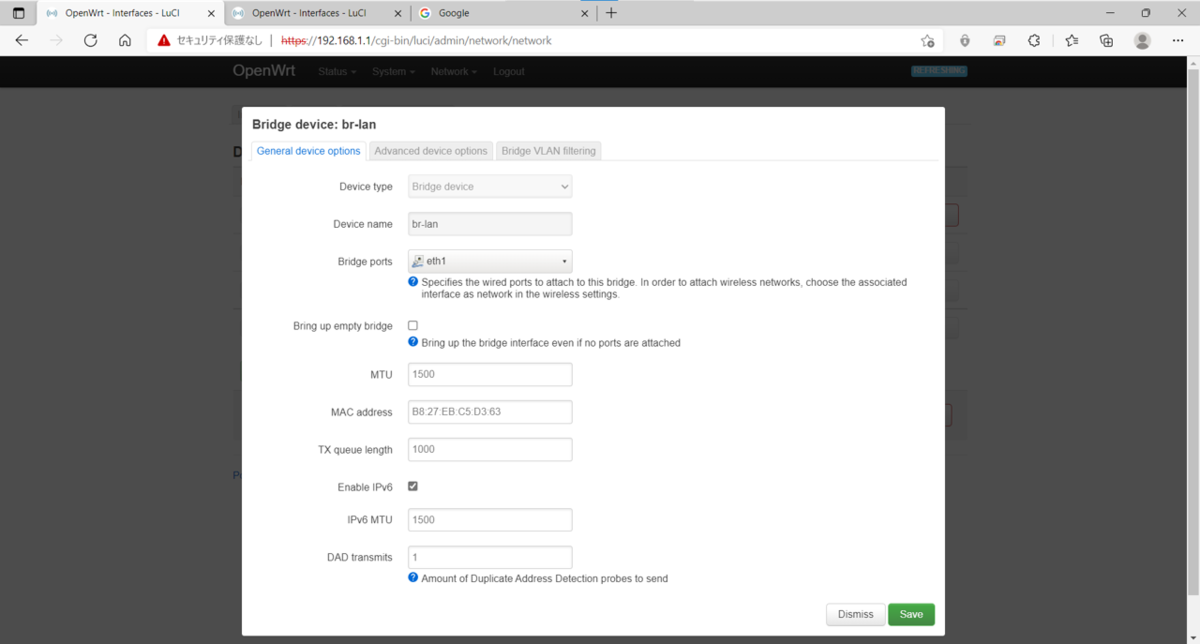The width and height of the screenshot is (1200, 644).
Task: Switch to the Google browser tab
Action: click(x=505, y=13)
